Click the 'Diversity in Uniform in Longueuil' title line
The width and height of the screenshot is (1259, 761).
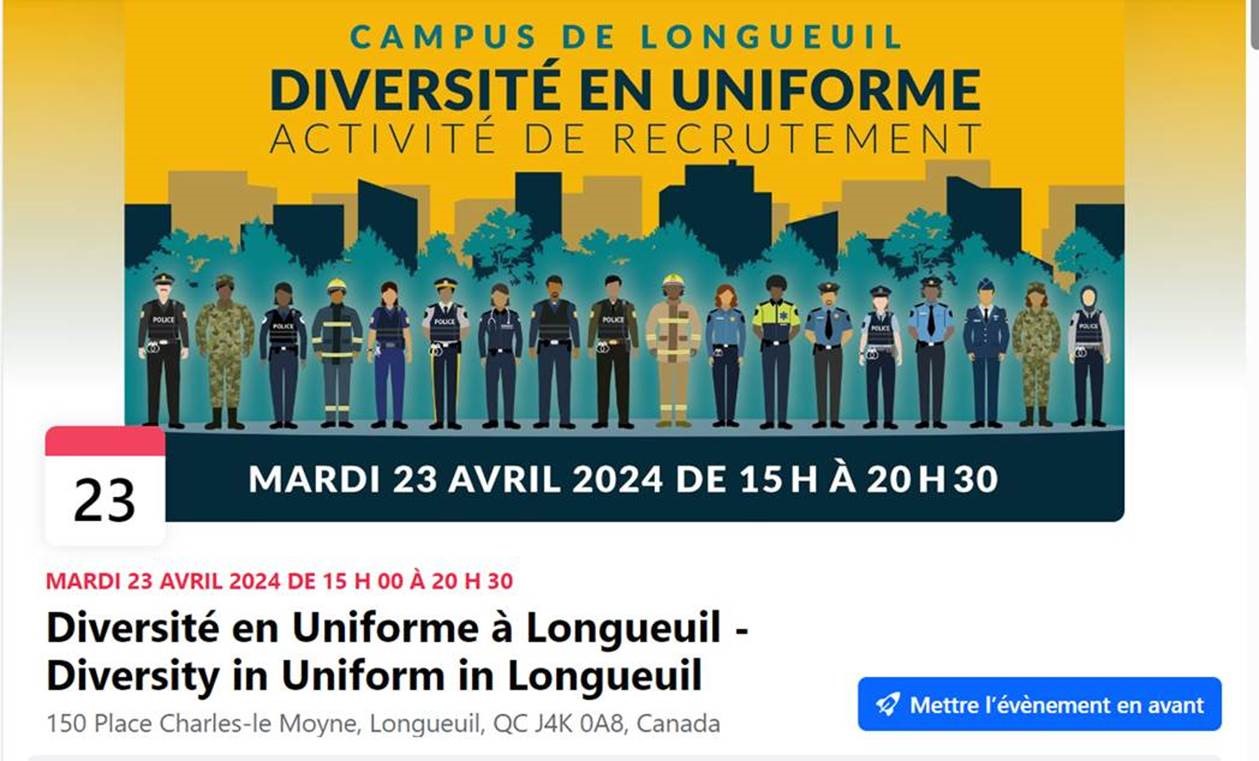374,677
